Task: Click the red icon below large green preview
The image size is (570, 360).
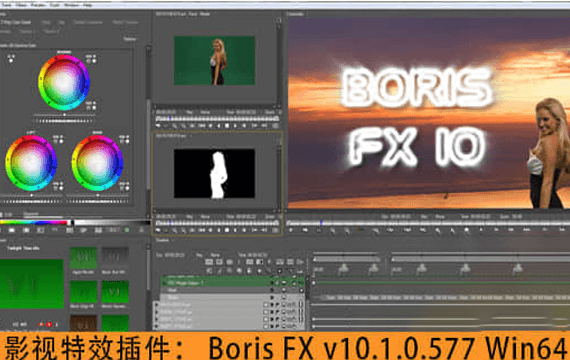Action: [49, 324]
